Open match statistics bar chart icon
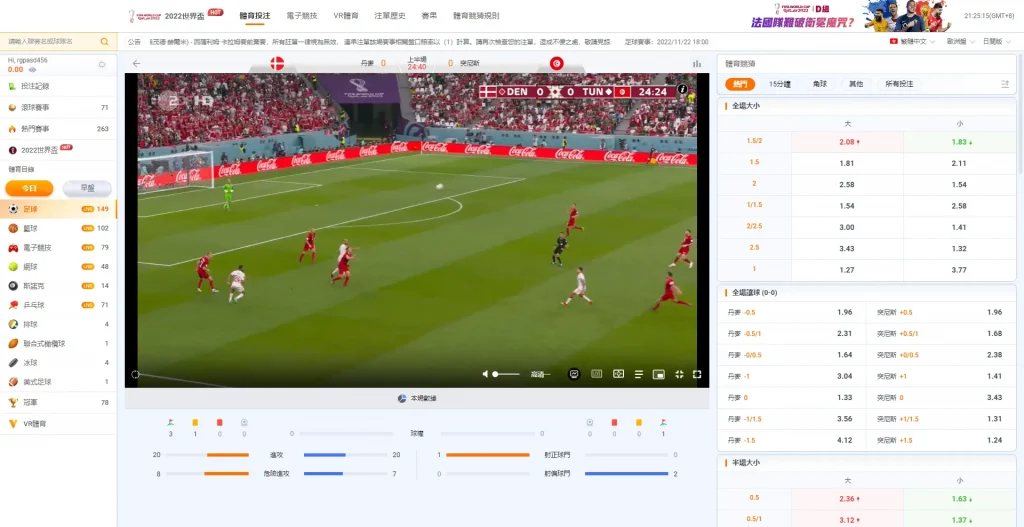Image resolution: width=1024 pixels, height=527 pixels. click(x=696, y=63)
